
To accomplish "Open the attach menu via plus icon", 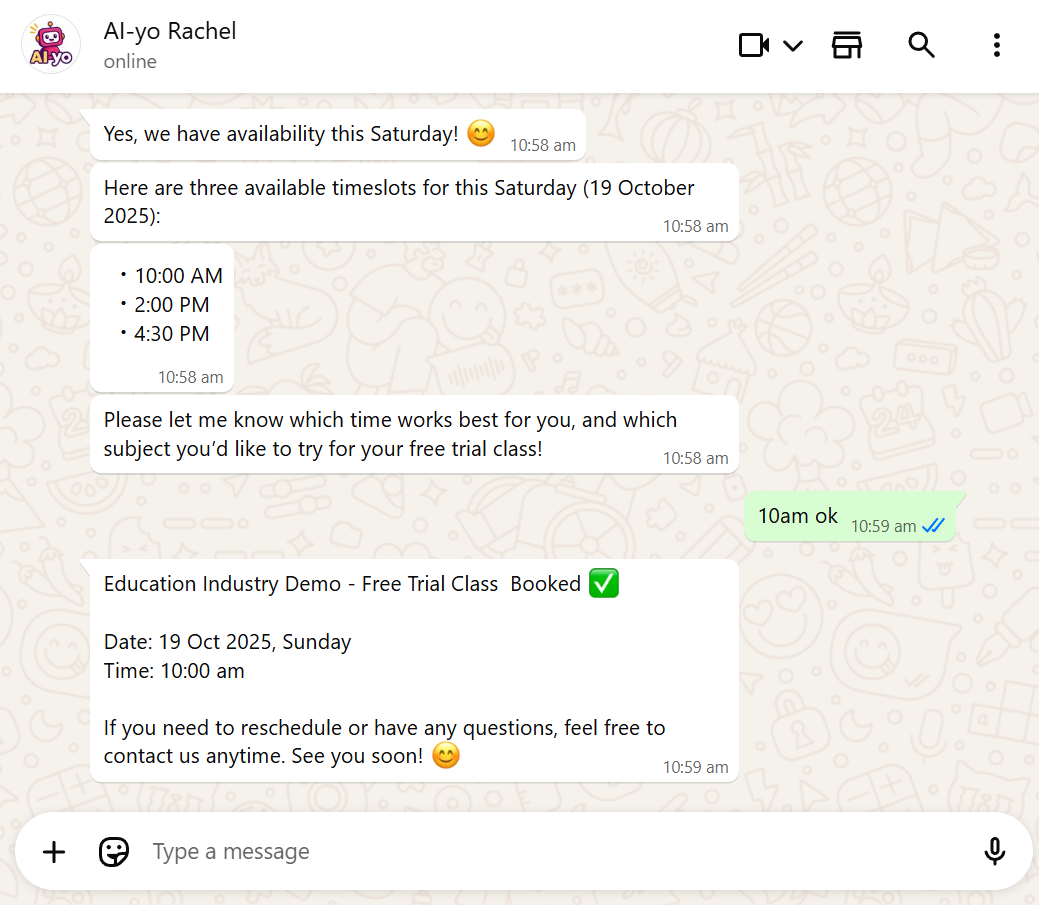I will [x=53, y=851].
